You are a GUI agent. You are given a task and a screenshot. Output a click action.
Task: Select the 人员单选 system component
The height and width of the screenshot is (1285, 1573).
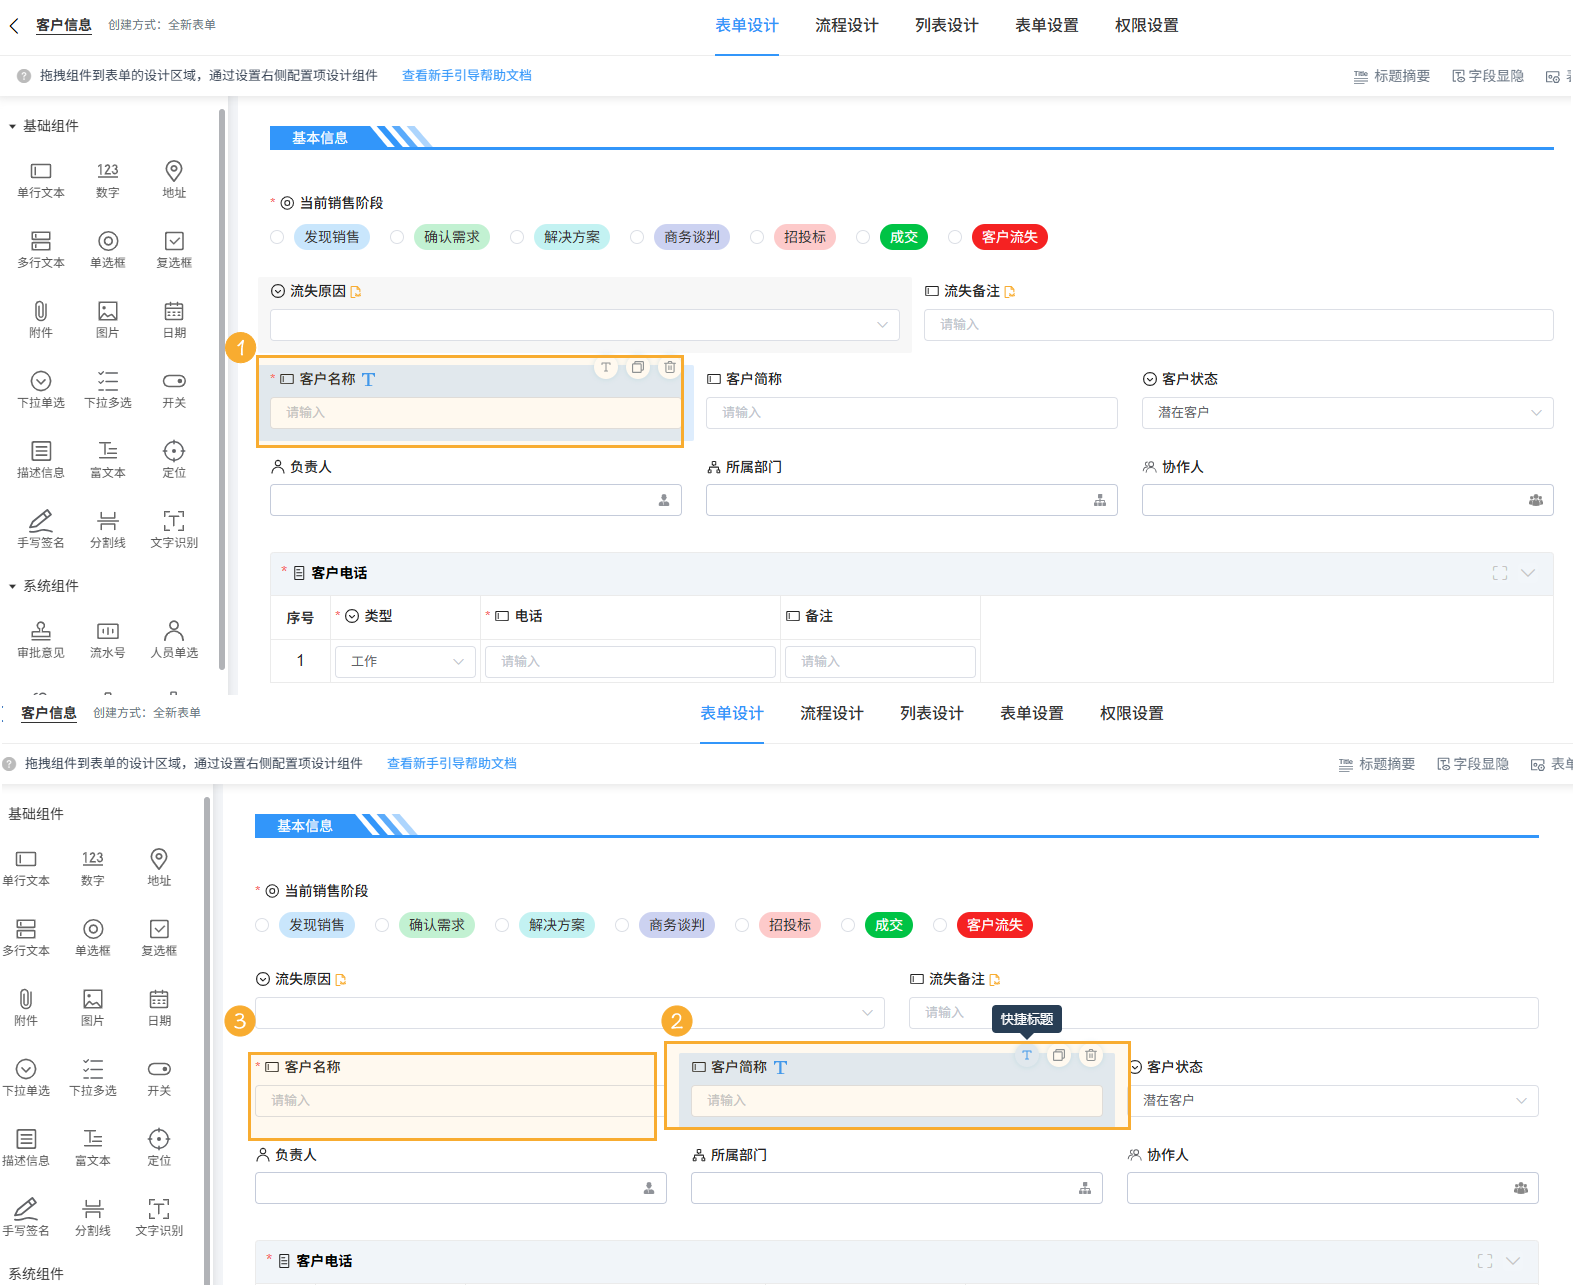click(174, 639)
